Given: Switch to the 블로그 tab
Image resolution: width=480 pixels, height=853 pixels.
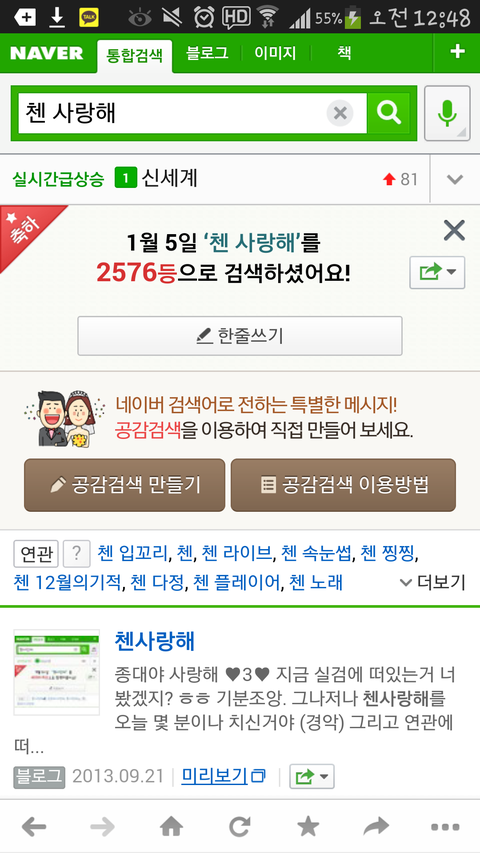Looking at the screenshot, I should click(207, 53).
